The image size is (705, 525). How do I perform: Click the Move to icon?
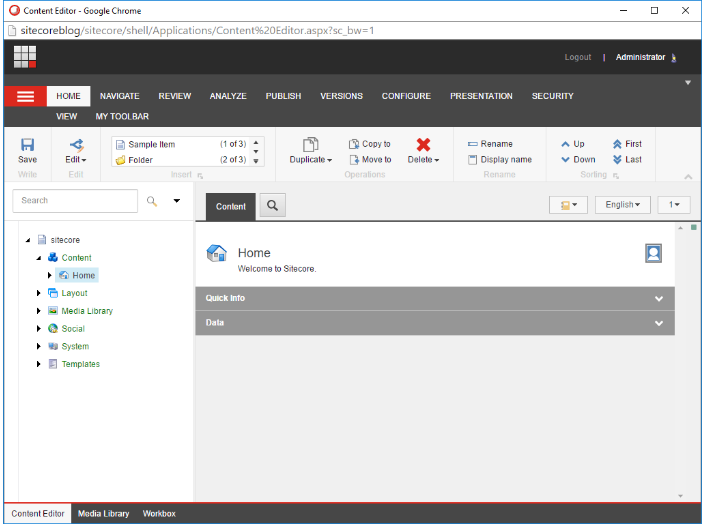(354, 160)
